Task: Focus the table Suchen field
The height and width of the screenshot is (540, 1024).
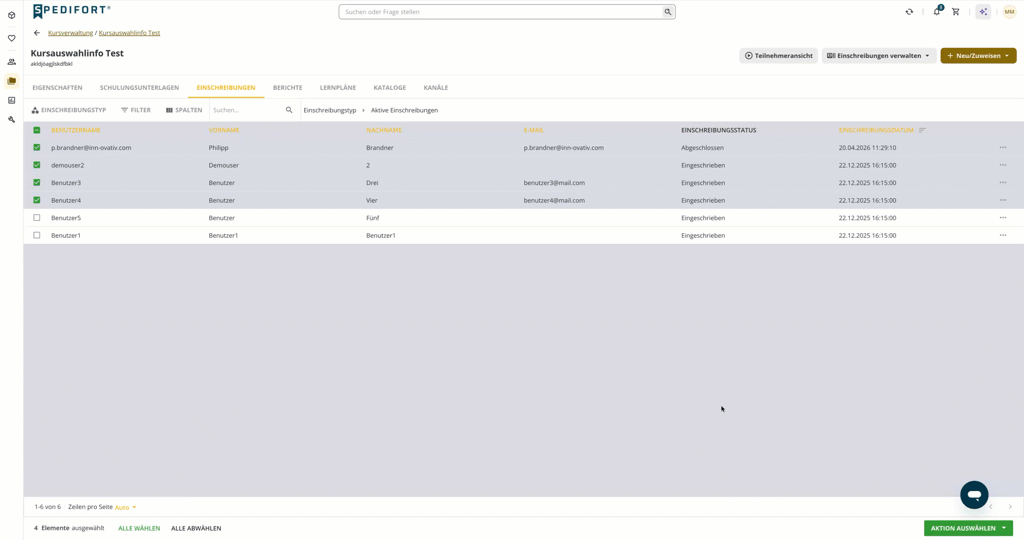Action: 247,110
